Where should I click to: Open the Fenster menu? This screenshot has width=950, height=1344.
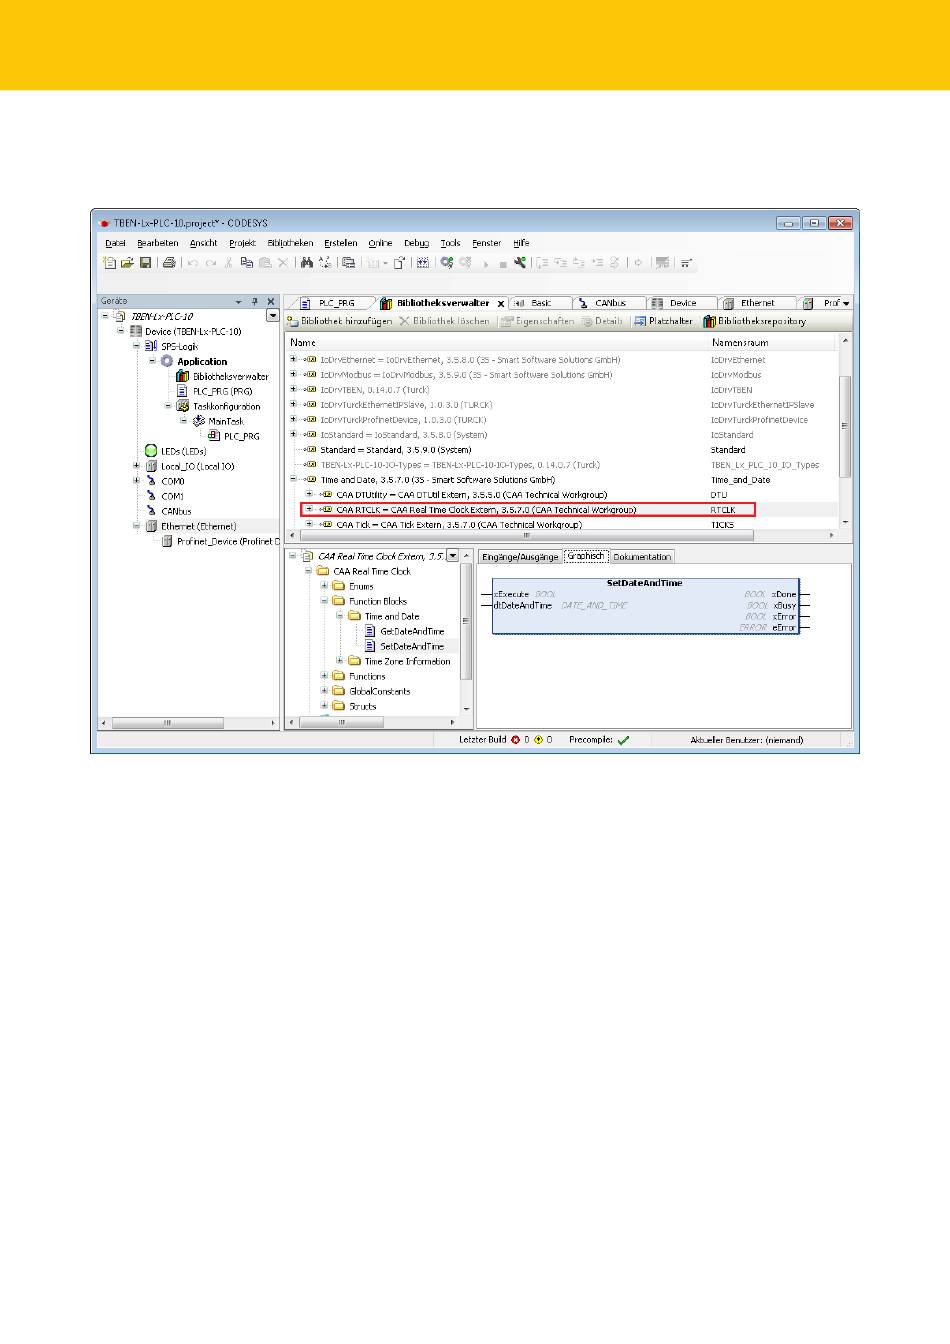coord(487,243)
